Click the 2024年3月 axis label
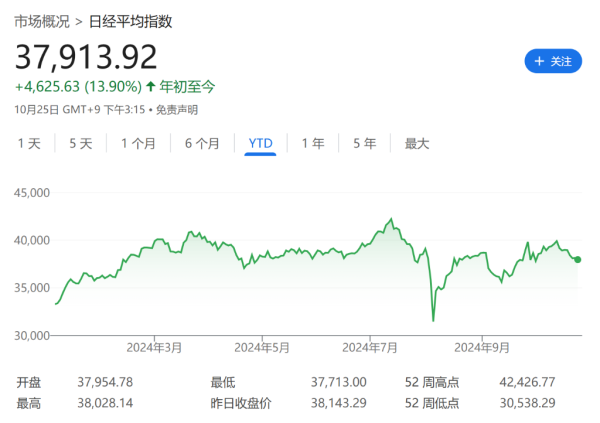 [x=154, y=348]
